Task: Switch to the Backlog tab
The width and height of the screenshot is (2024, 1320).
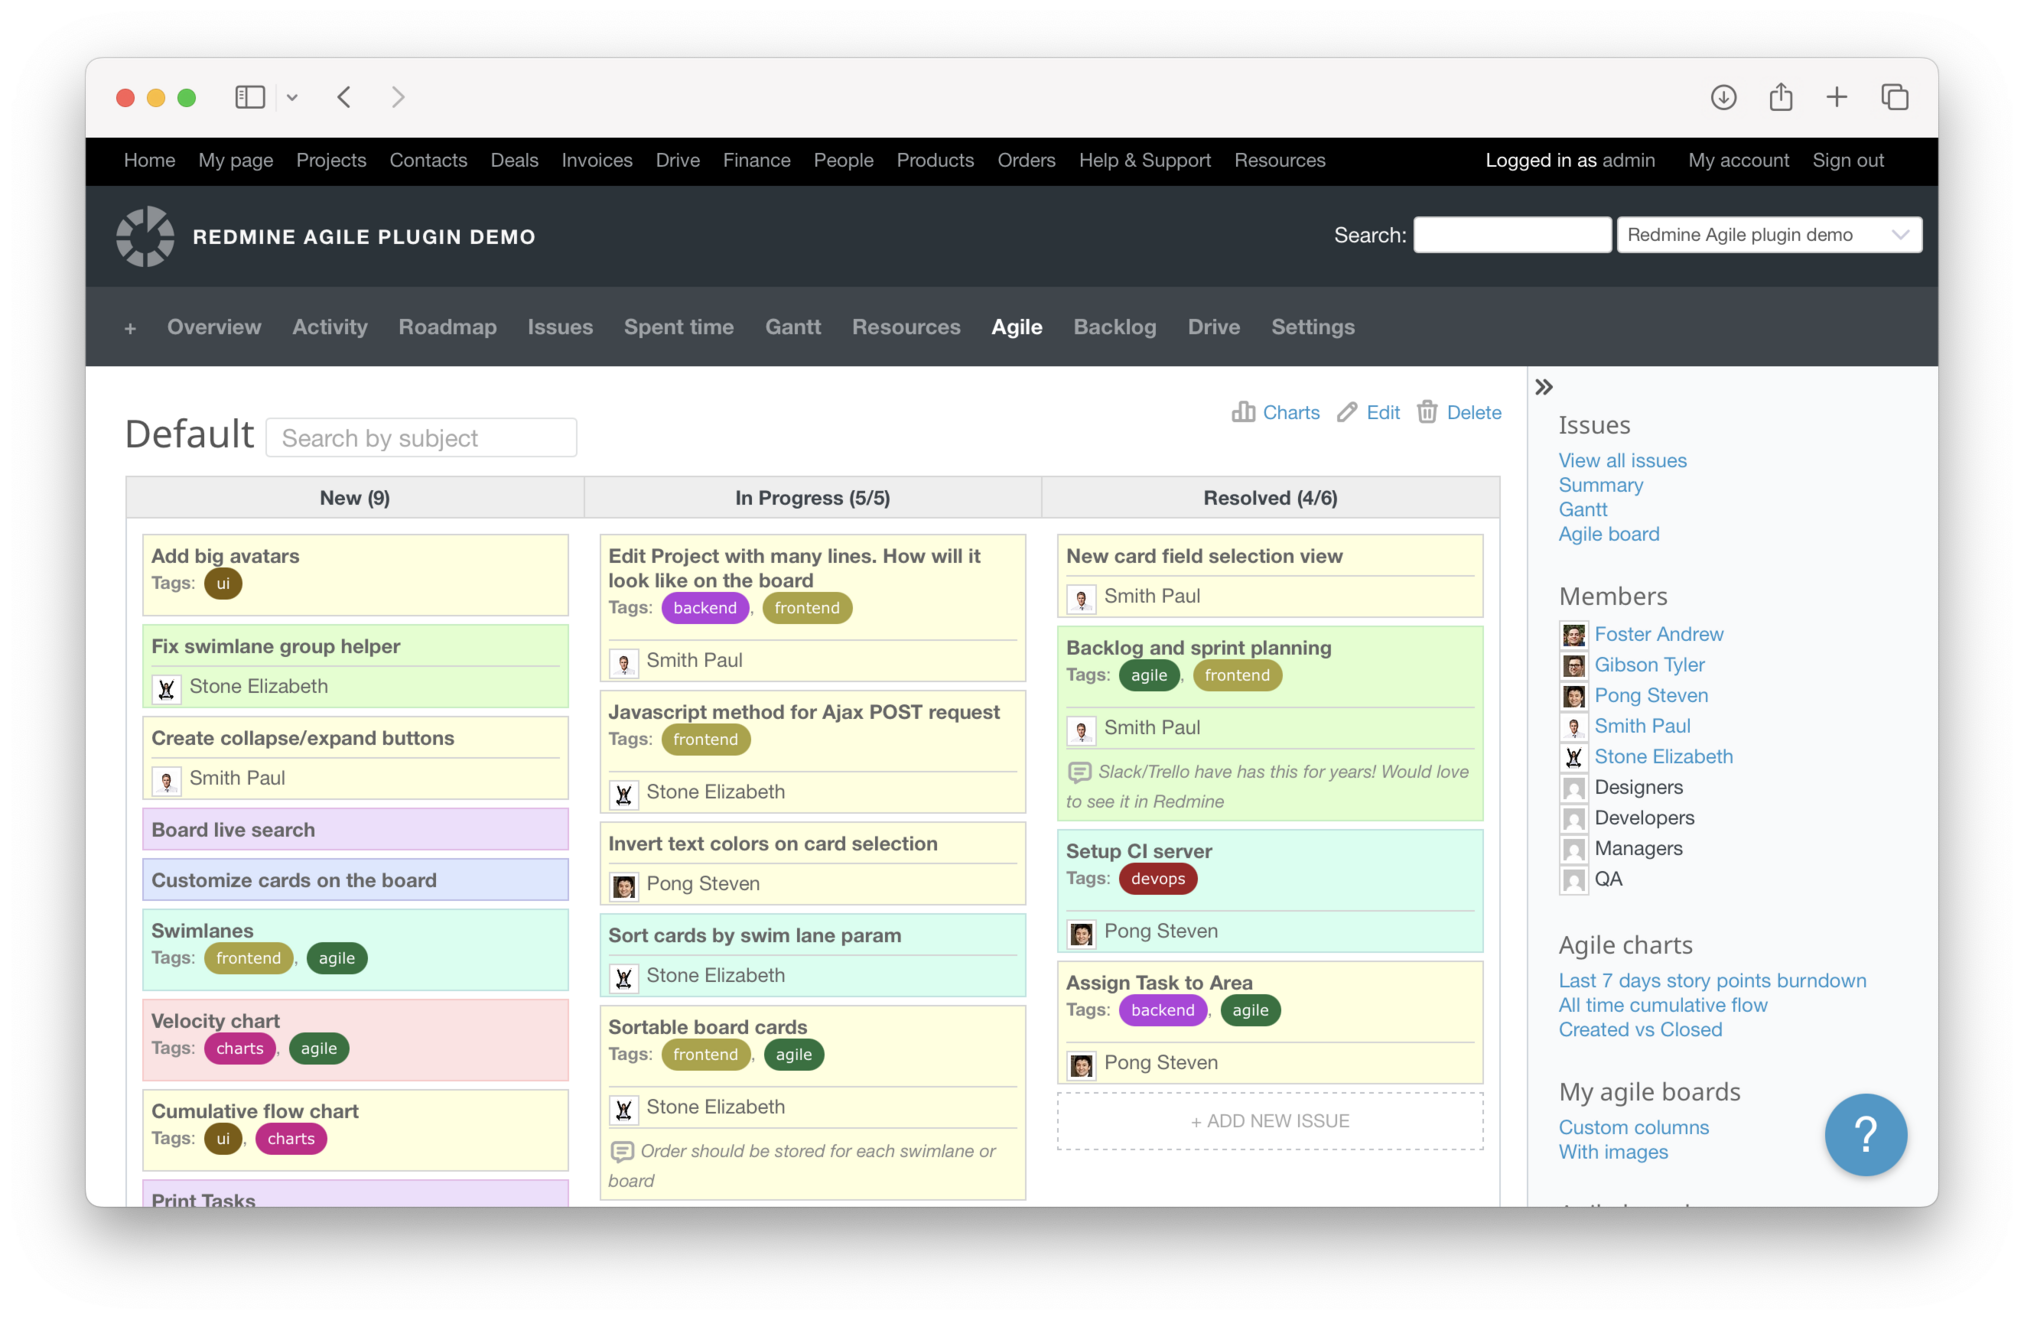Action: coord(1114,327)
